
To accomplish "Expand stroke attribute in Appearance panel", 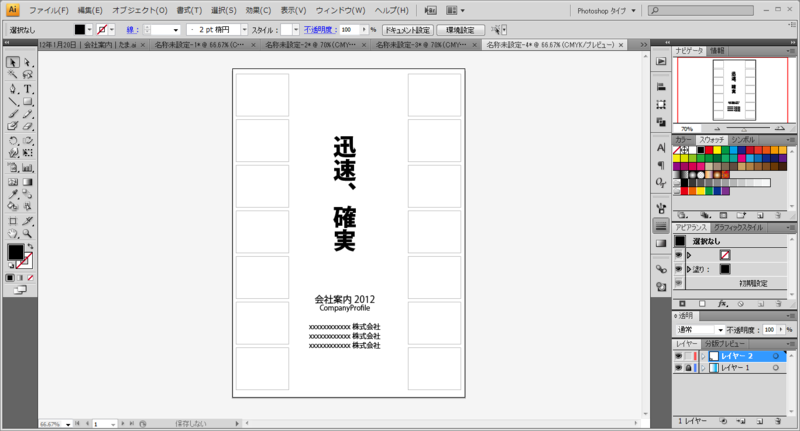I will click(689, 255).
